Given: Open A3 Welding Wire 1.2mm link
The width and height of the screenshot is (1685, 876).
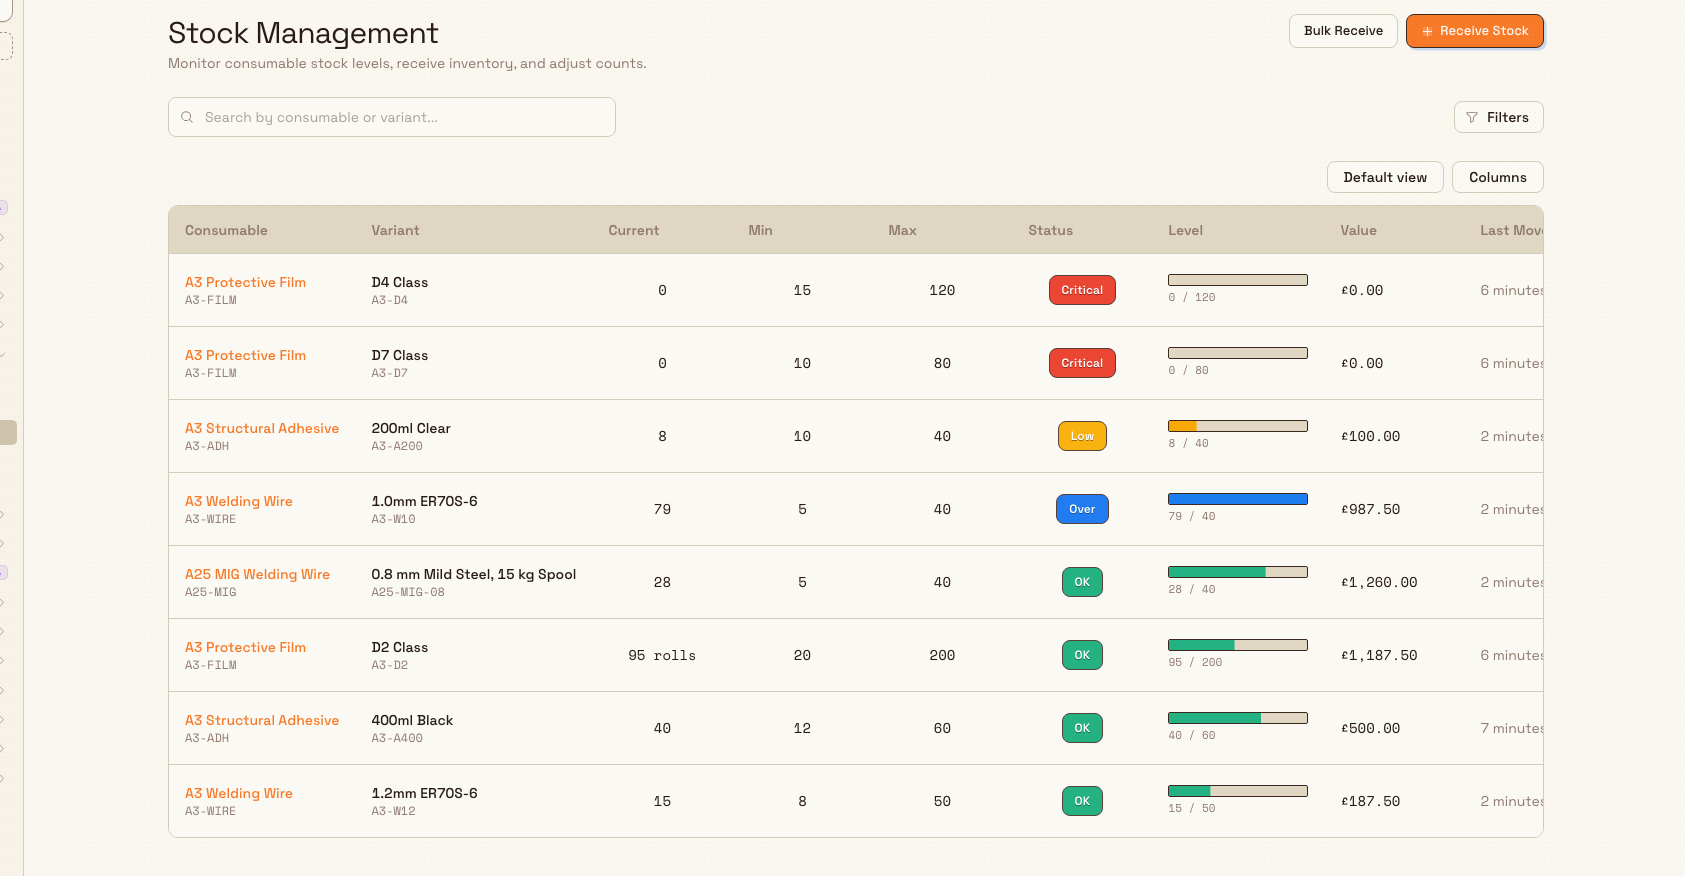Looking at the screenshot, I should click(239, 793).
